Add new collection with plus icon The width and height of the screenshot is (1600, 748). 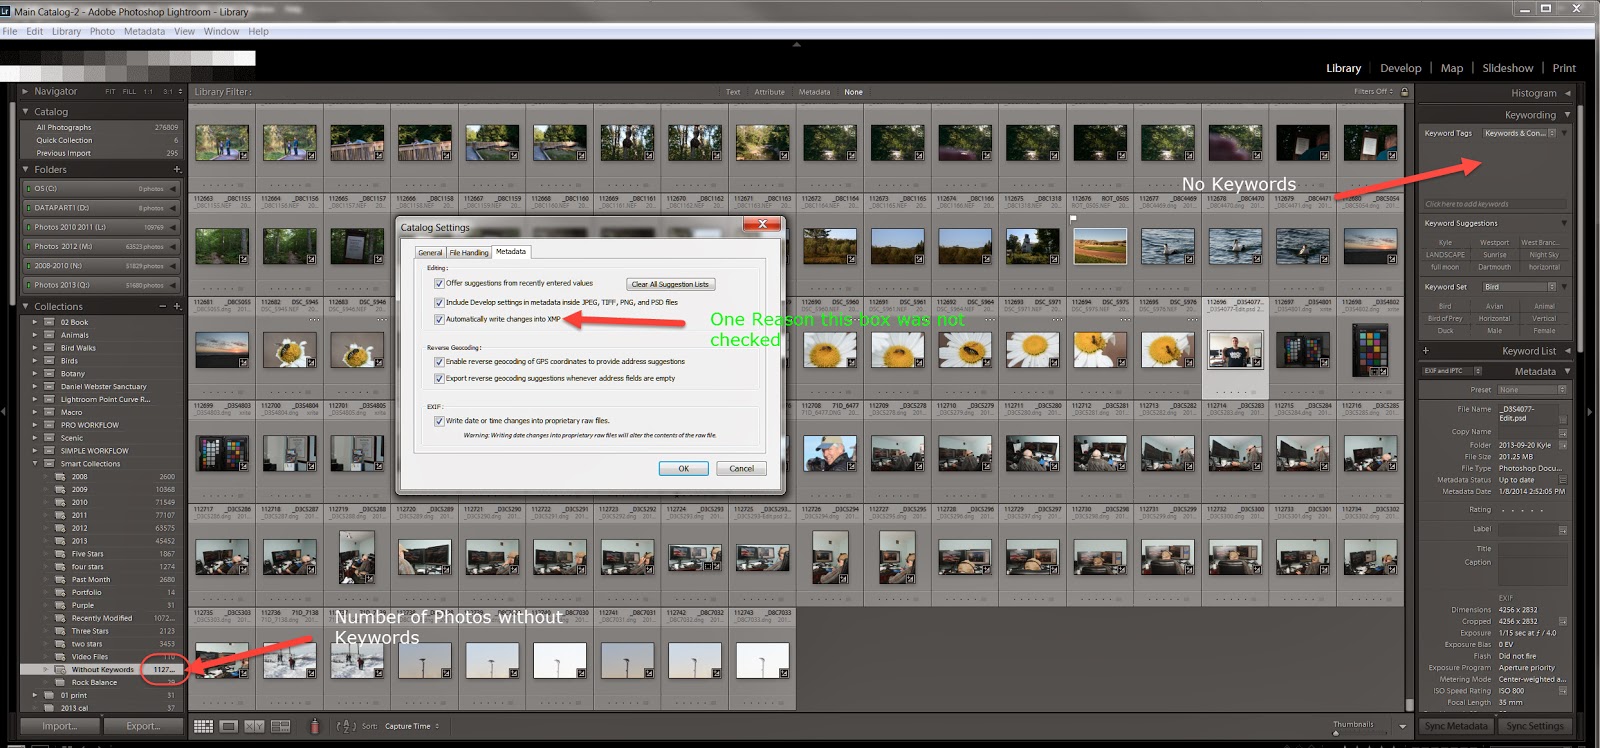177,306
